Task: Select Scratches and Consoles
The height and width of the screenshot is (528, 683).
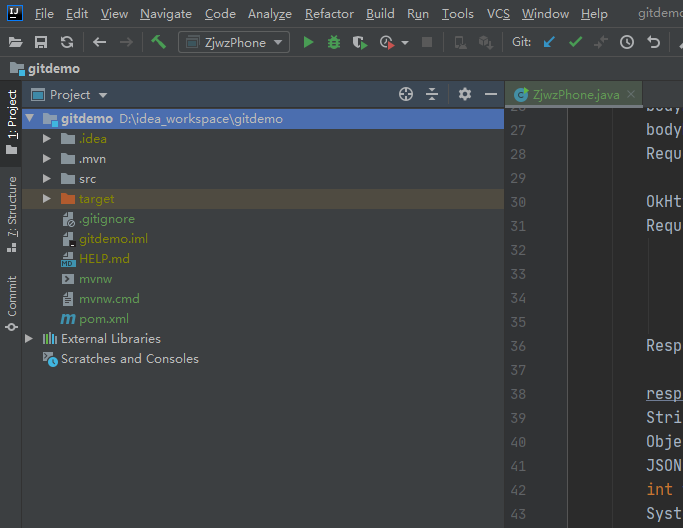Action: tap(129, 359)
